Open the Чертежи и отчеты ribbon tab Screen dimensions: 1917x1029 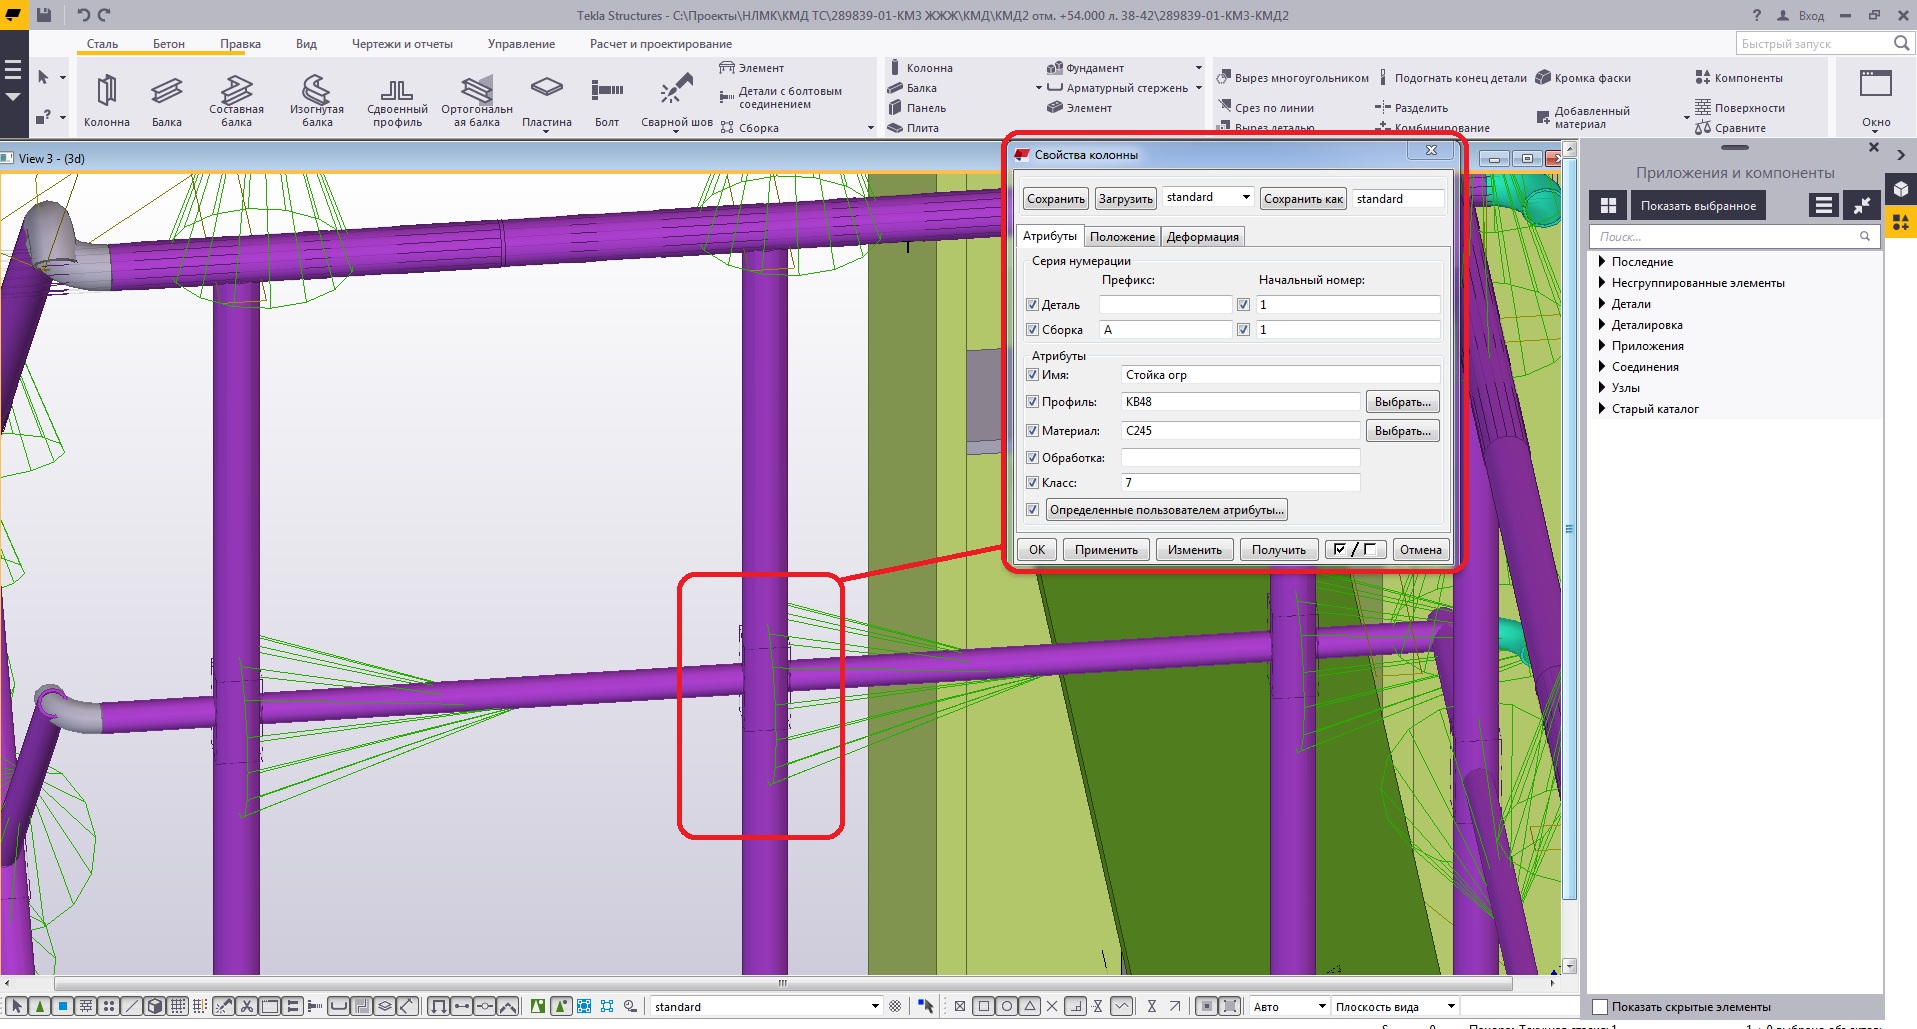[x=402, y=44]
